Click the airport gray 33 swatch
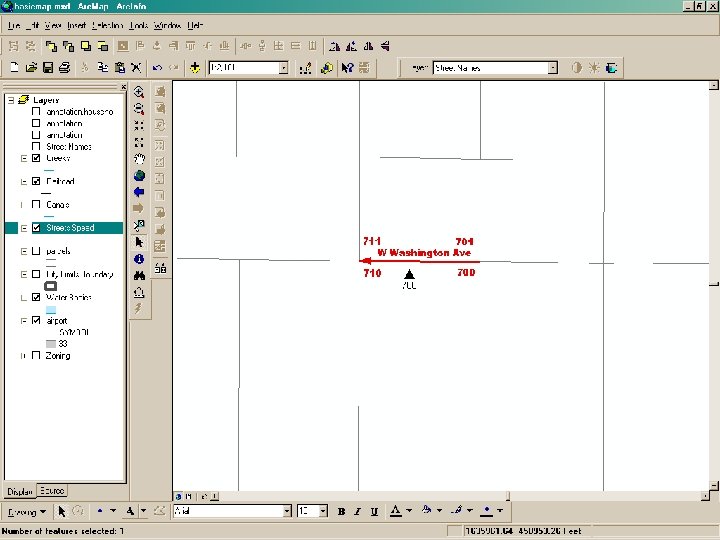This screenshot has width=720, height=540. pos(51,343)
